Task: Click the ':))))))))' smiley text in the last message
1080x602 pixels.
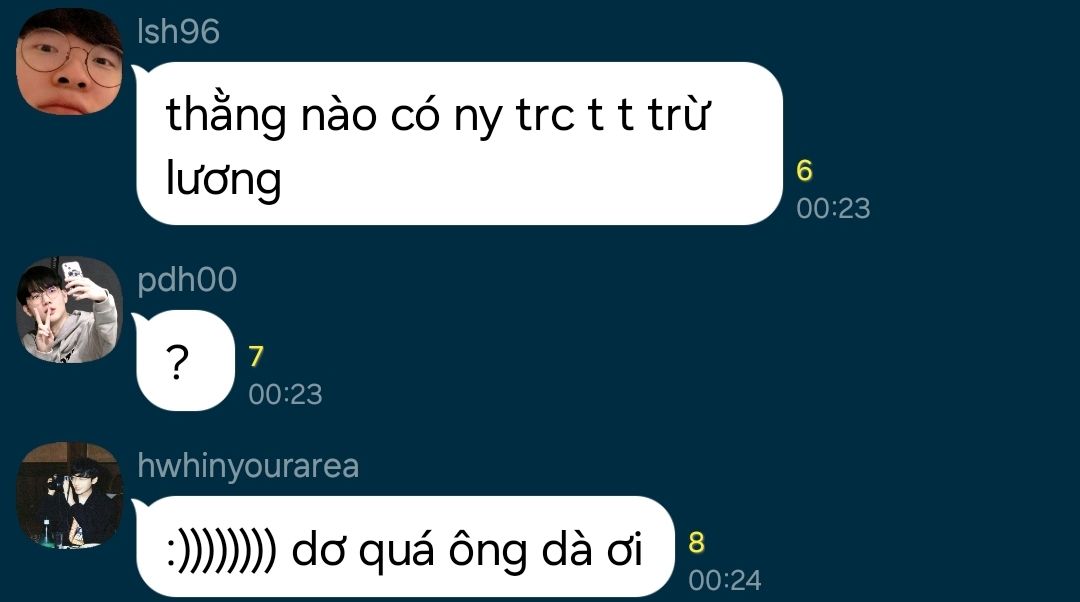Action: (x=222, y=551)
